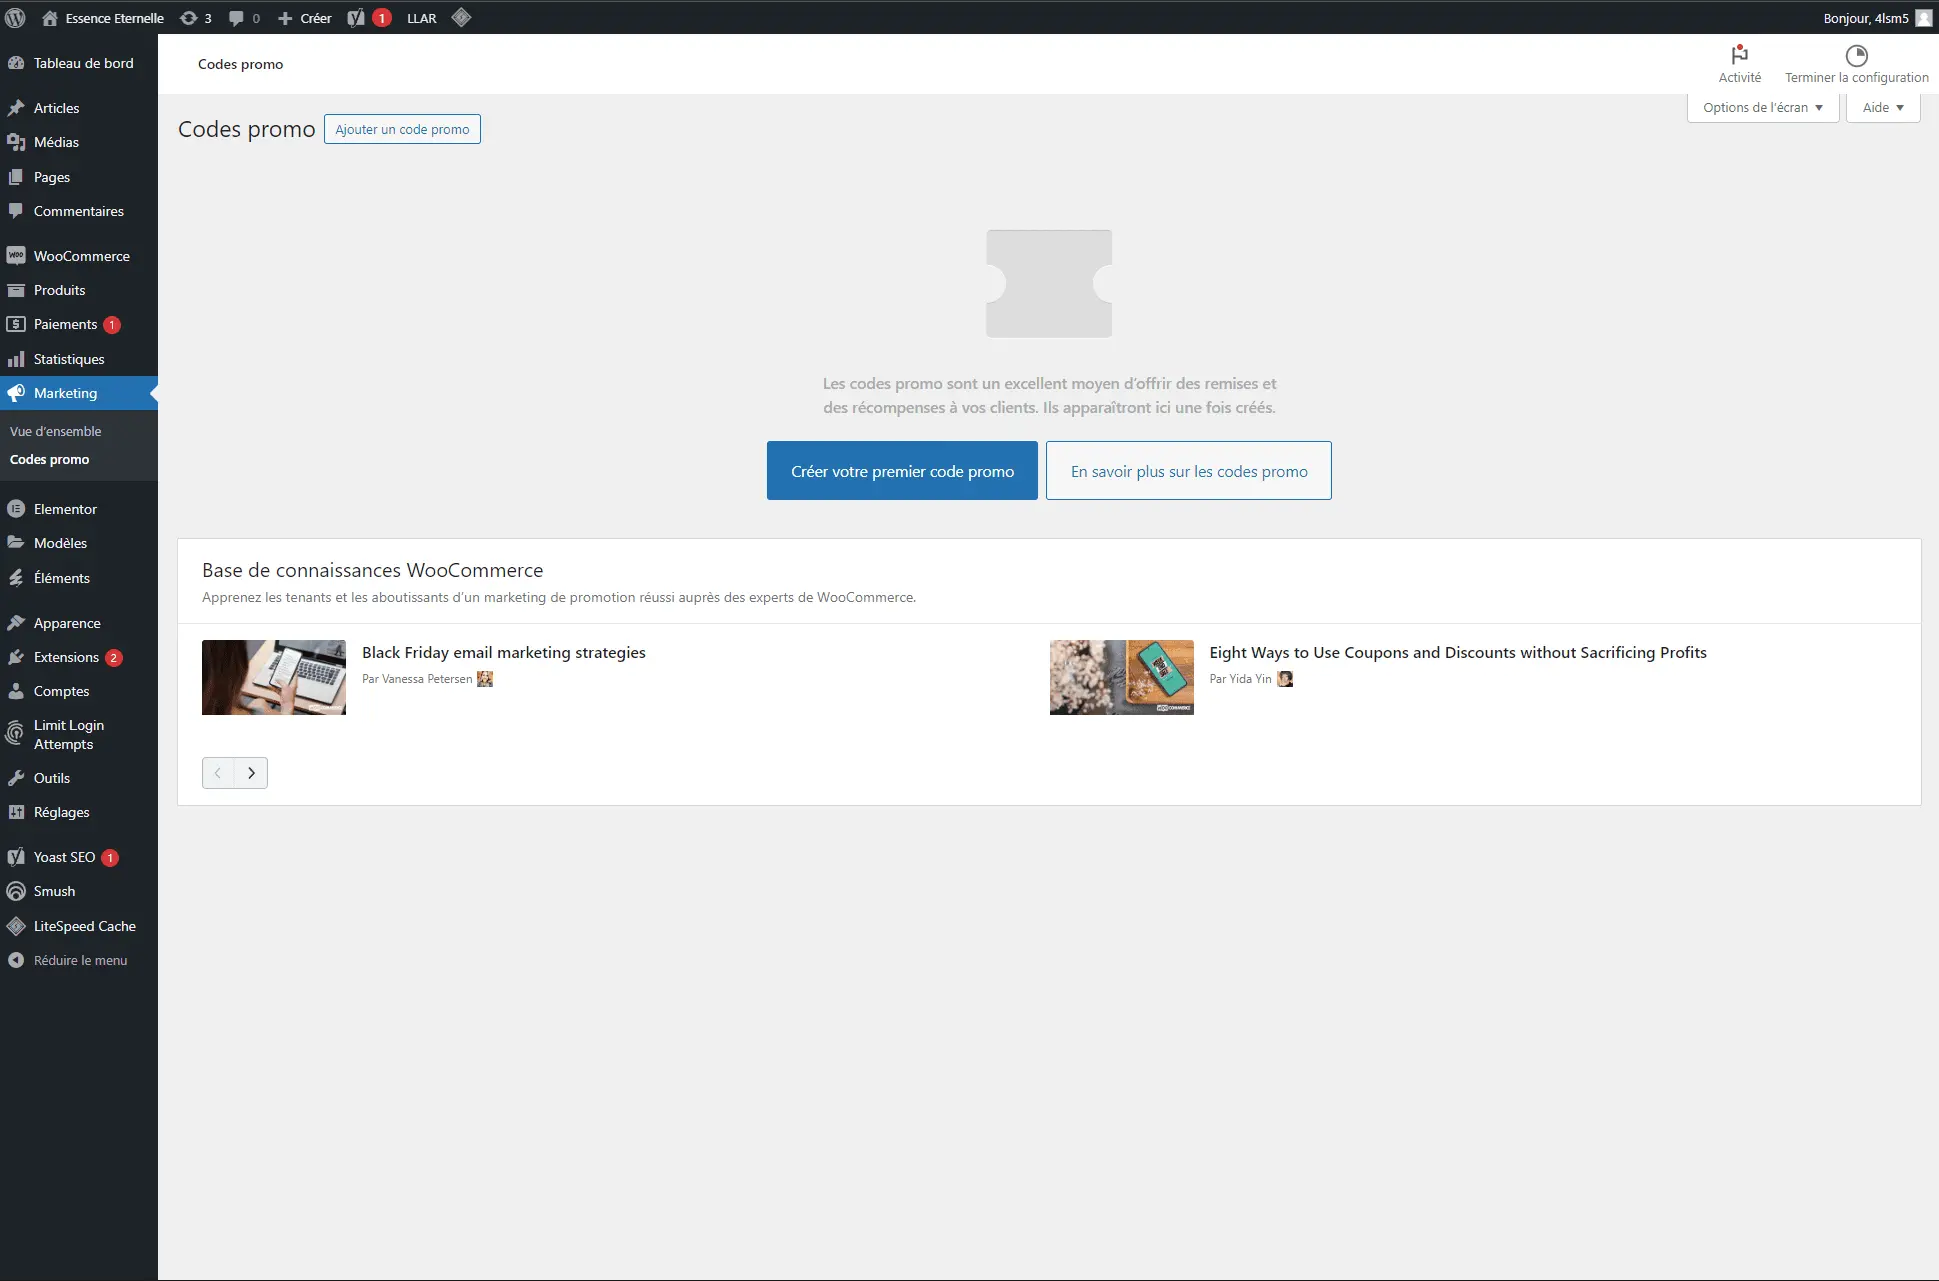Open Commentaires in the sidebar

[79, 211]
